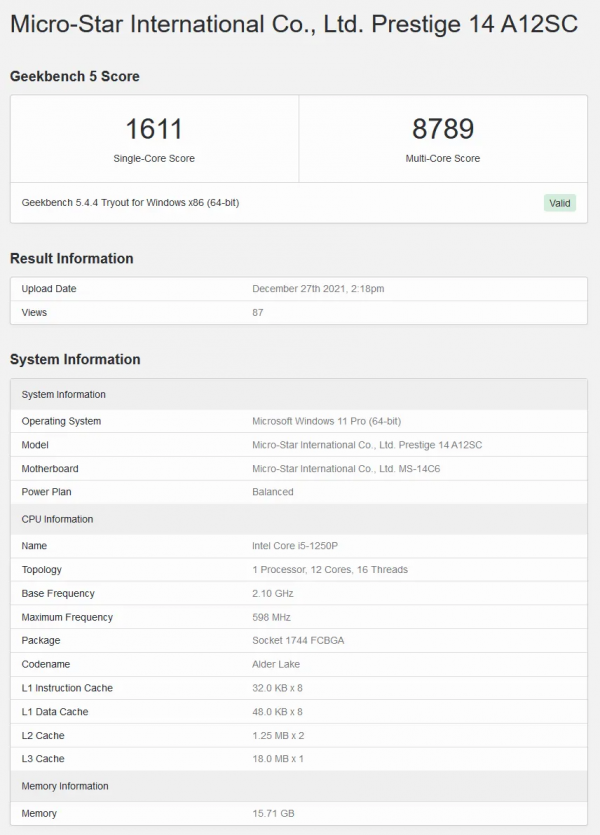Click Microsoft Windows 11 Pro (64-bit) value
Image resolution: width=600 pixels, height=835 pixels.
coord(326,421)
